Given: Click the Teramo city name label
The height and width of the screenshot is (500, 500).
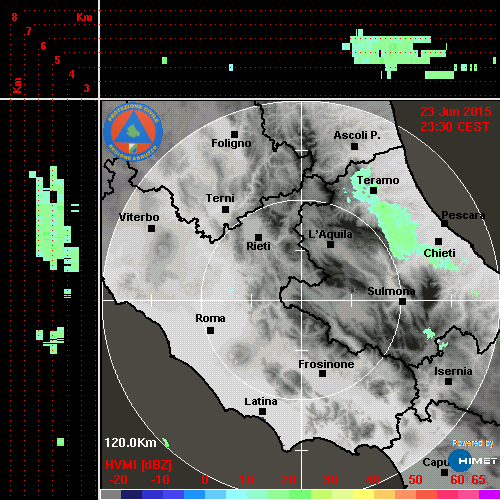Looking at the screenshot, I should point(378,180).
